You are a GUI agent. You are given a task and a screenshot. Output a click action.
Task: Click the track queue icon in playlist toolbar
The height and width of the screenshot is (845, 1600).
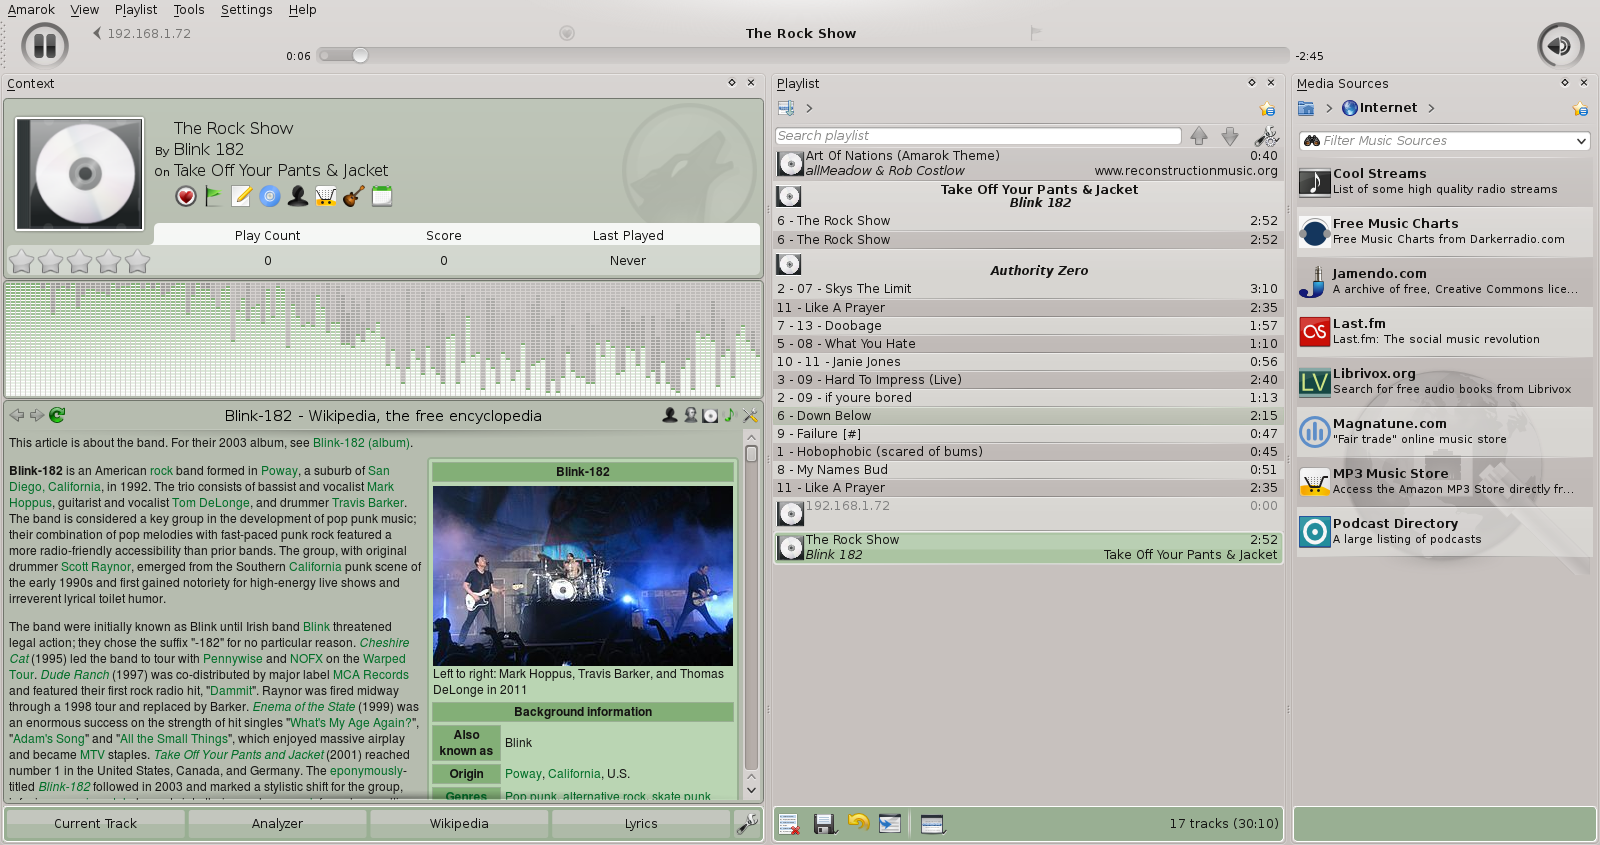(890, 824)
